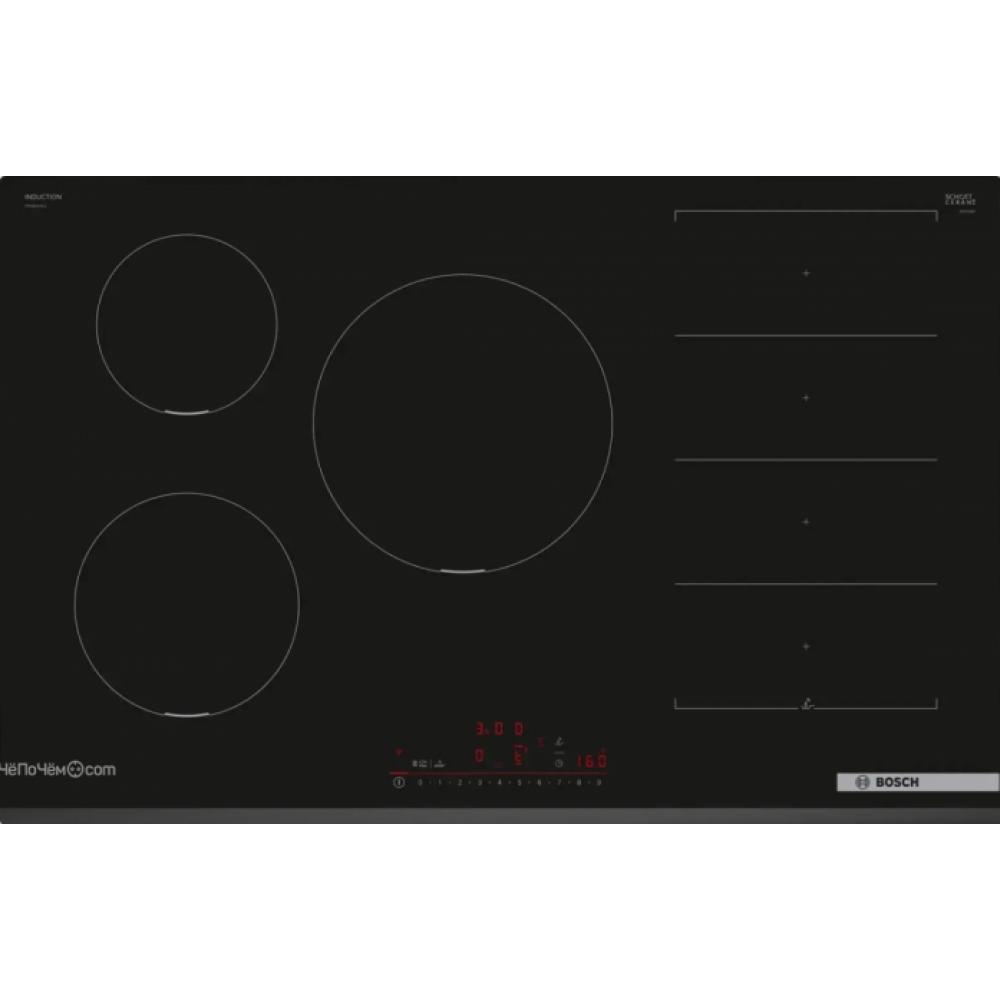The width and height of the screenshot is (1000, 1000).
Task: Select power level 4 on the number strip
Action: click(x=499, y=783)
